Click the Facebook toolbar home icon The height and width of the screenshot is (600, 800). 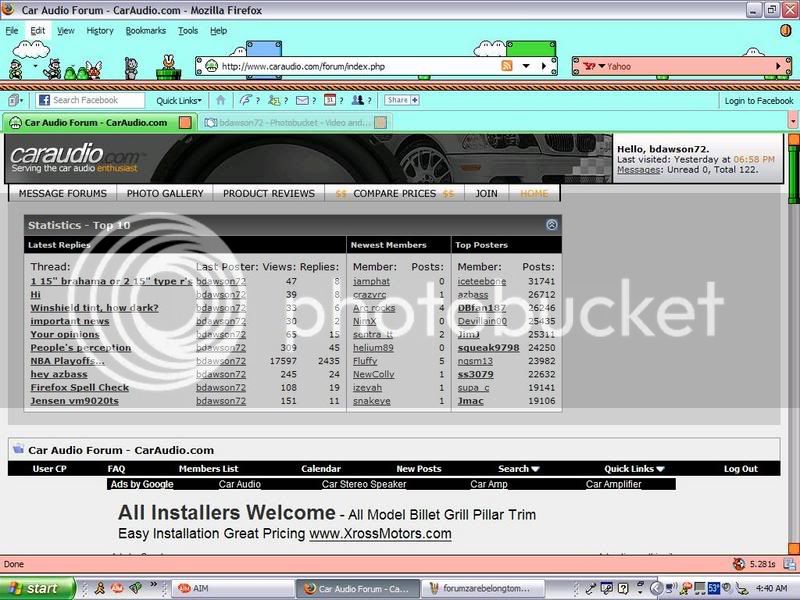click(x=220, y=100)
